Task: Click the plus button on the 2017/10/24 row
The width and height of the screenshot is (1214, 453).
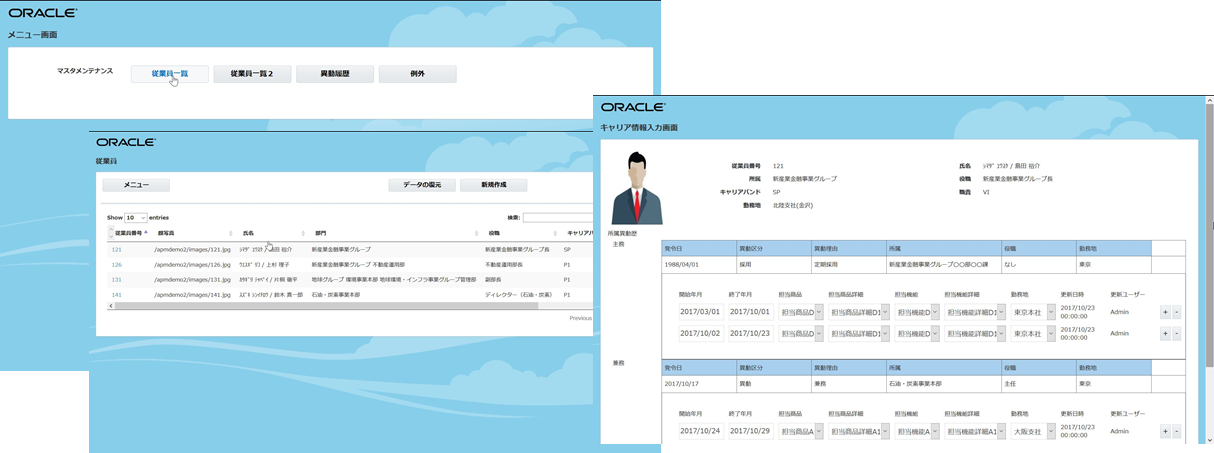Action: coord(1164,431)
